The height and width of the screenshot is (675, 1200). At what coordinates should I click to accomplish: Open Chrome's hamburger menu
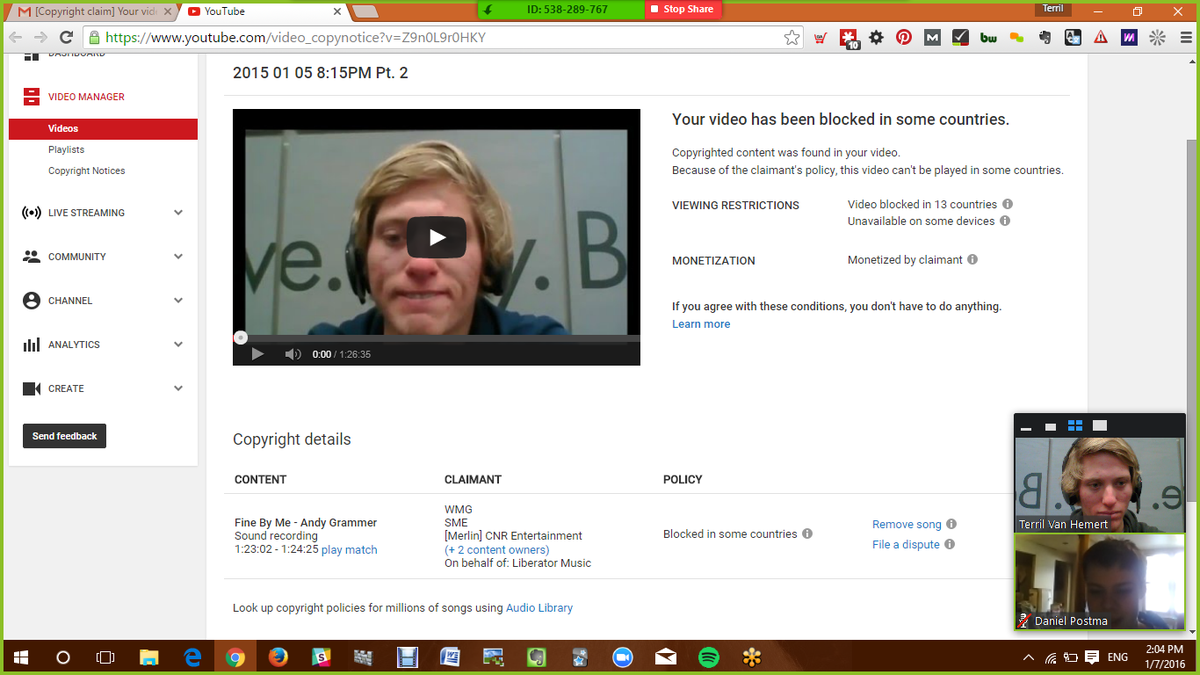(x=1184, y=37)
